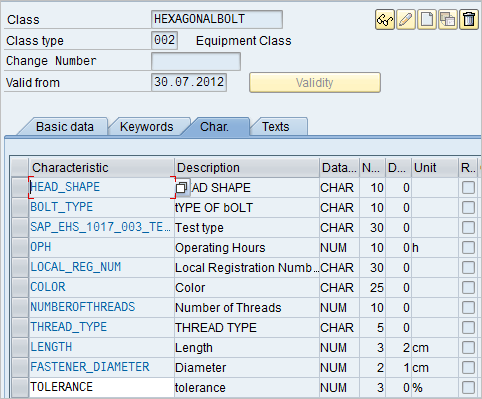Click the Unit column header
This screenshot has height=399, width=482.
(x=435, y=168)
